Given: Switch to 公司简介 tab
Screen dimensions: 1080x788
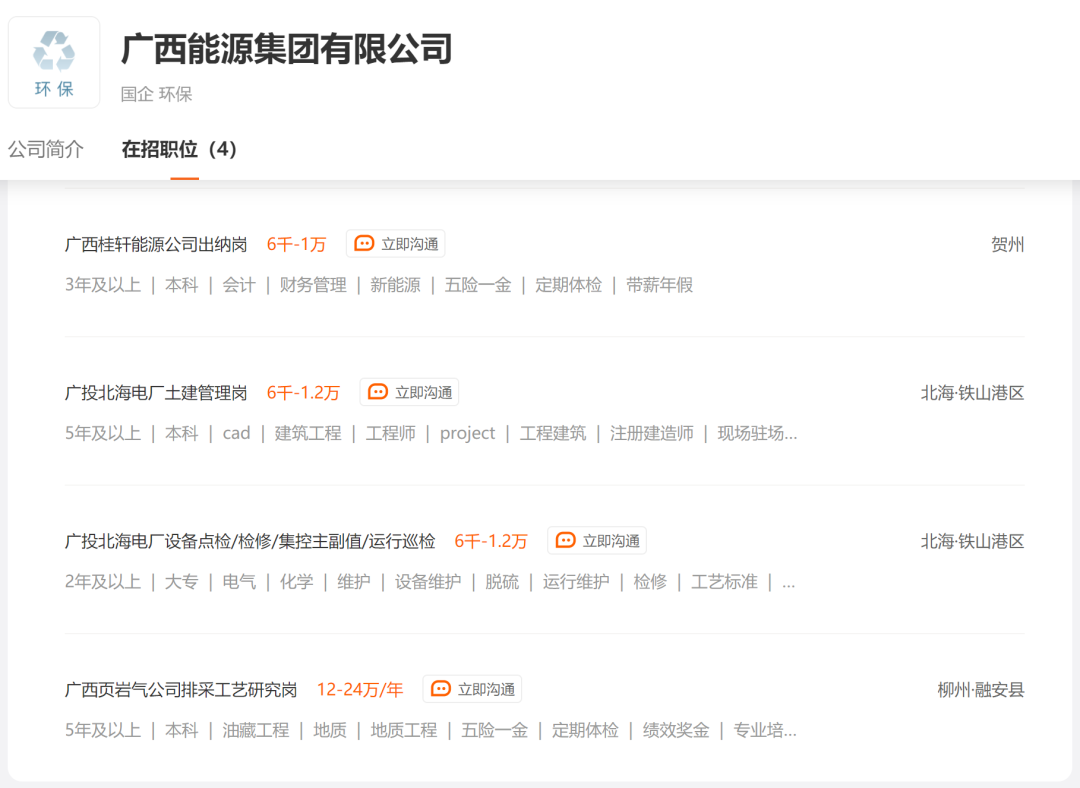Looking at the screenshot, I should pos(46,149).
